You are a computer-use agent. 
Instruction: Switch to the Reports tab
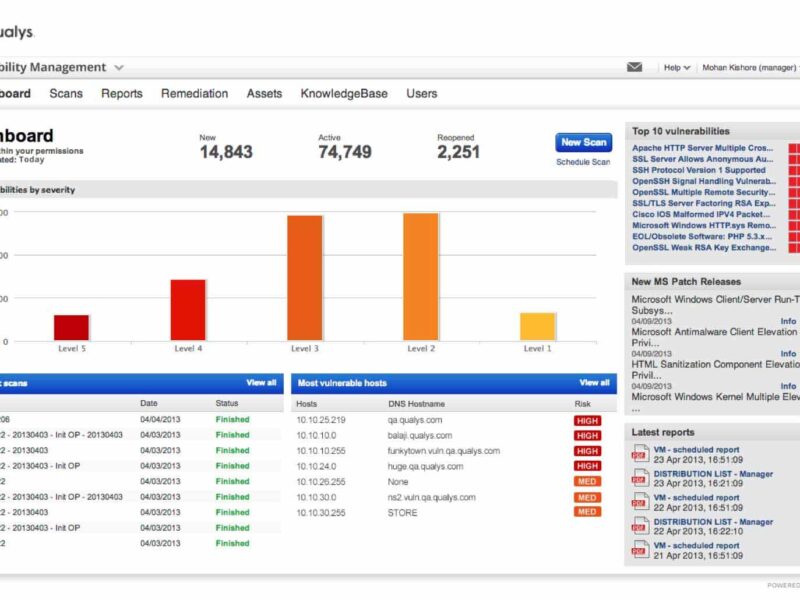121,93
